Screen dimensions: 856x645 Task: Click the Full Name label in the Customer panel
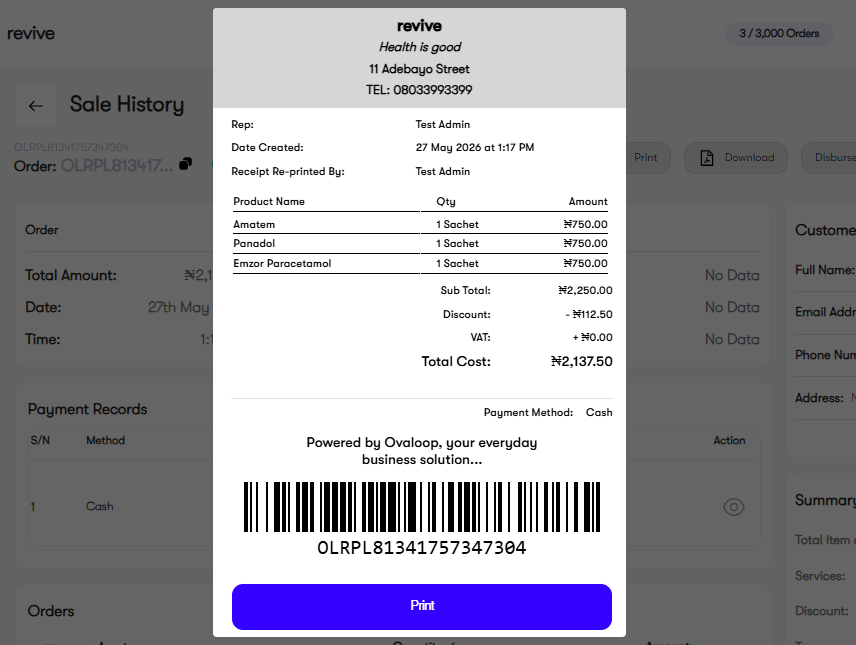(824, 270)
